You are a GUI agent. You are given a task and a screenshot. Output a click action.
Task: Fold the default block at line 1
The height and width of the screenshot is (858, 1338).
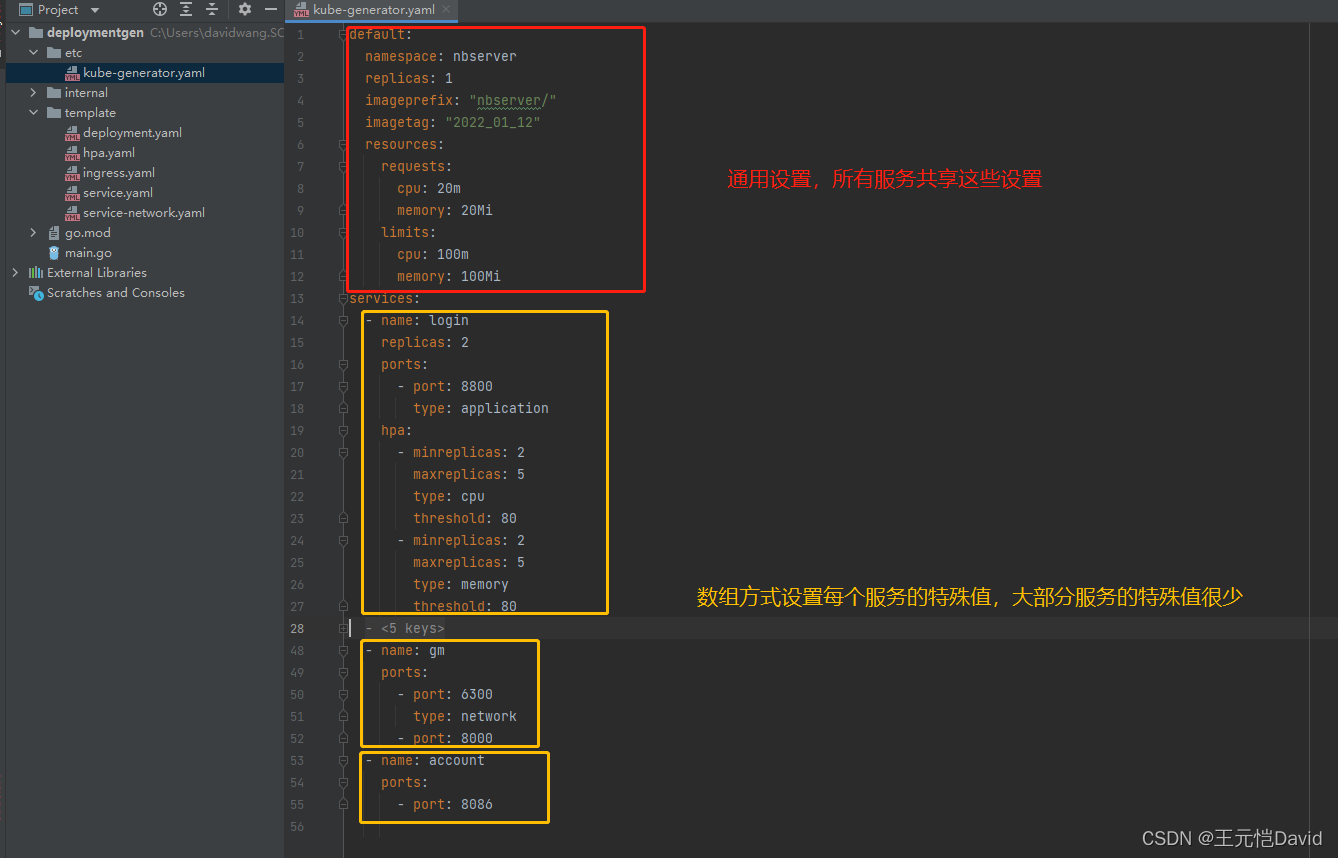point(343,35)
